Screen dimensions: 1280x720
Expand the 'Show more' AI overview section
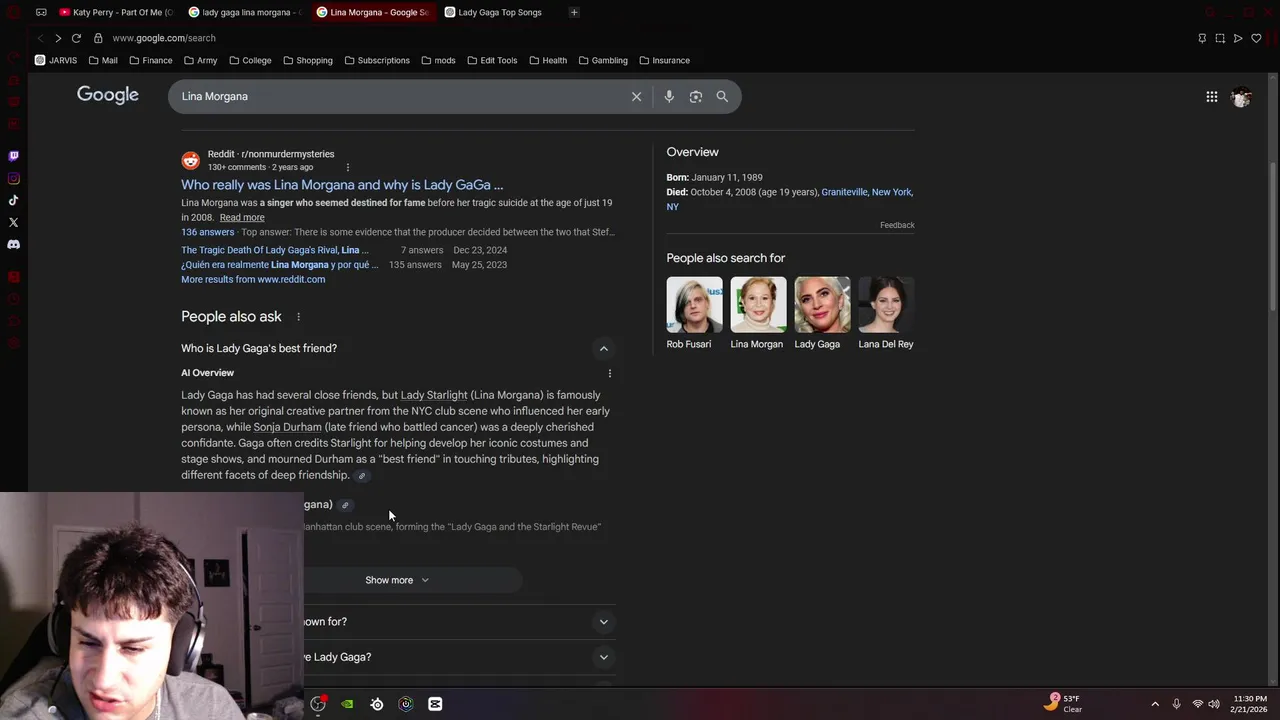point(397,580)
